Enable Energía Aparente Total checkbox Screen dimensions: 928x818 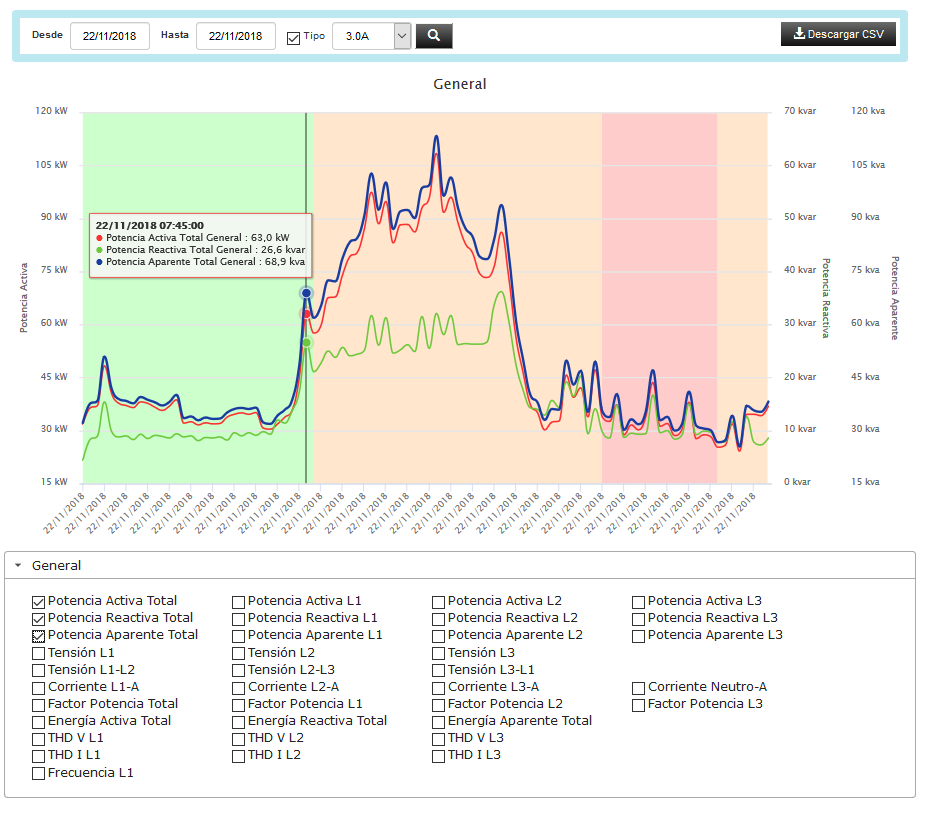(x=439, y=722)
